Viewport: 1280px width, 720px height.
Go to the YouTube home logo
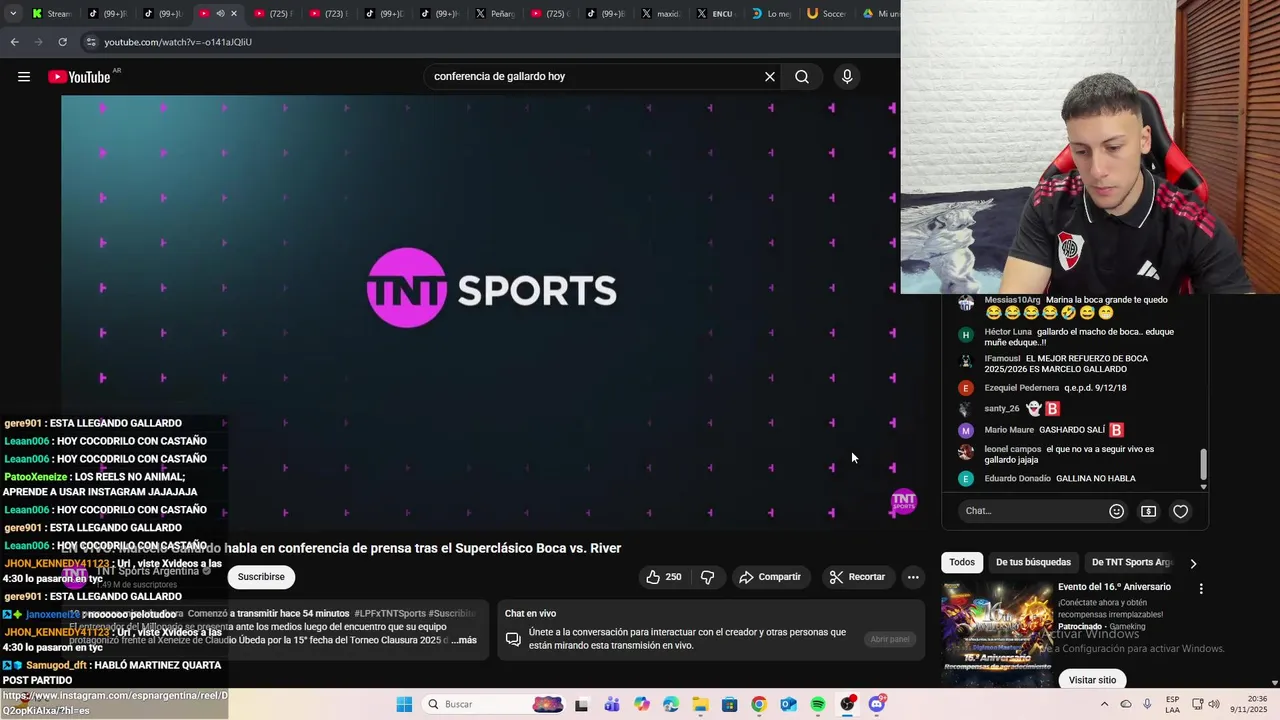[79, 77]
